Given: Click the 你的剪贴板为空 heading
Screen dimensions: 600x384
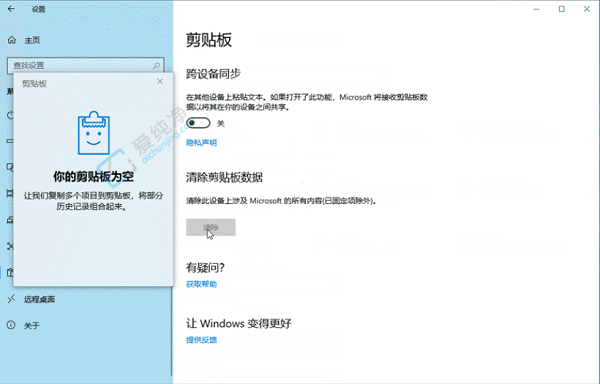Looking at the screenshot, I should (x=93, y=177).
